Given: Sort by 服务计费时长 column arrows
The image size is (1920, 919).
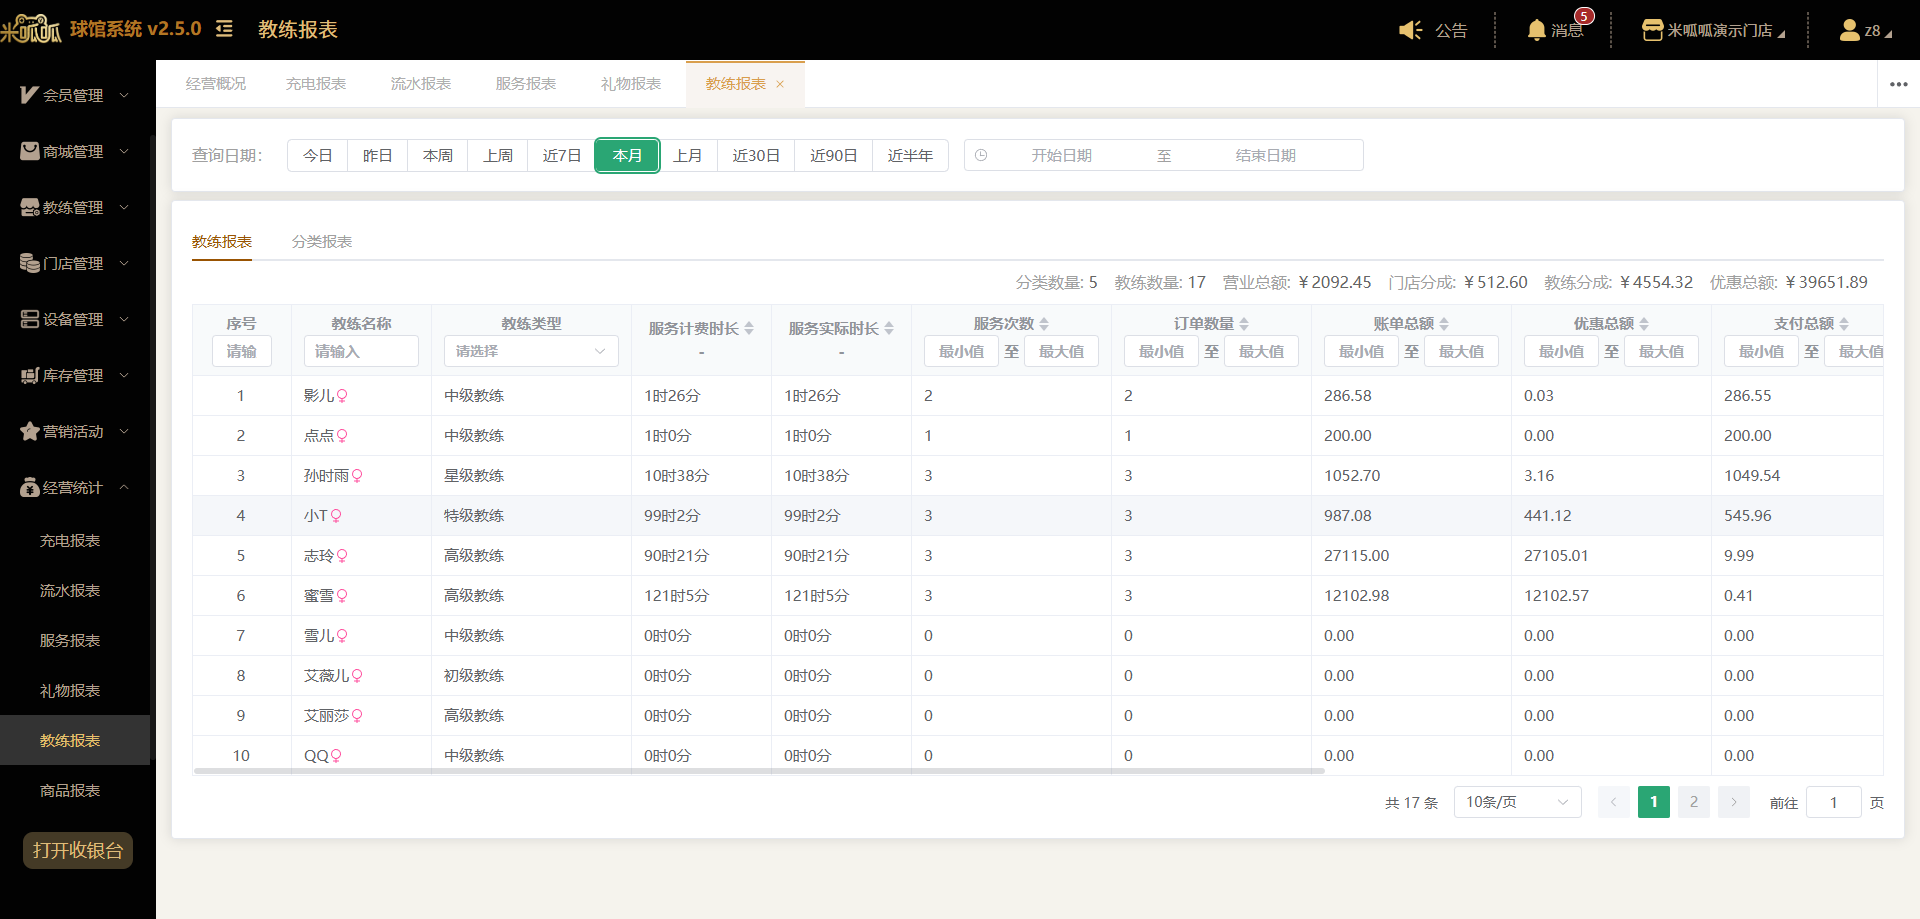Looking at the screenshot, I should pos(749,328).
